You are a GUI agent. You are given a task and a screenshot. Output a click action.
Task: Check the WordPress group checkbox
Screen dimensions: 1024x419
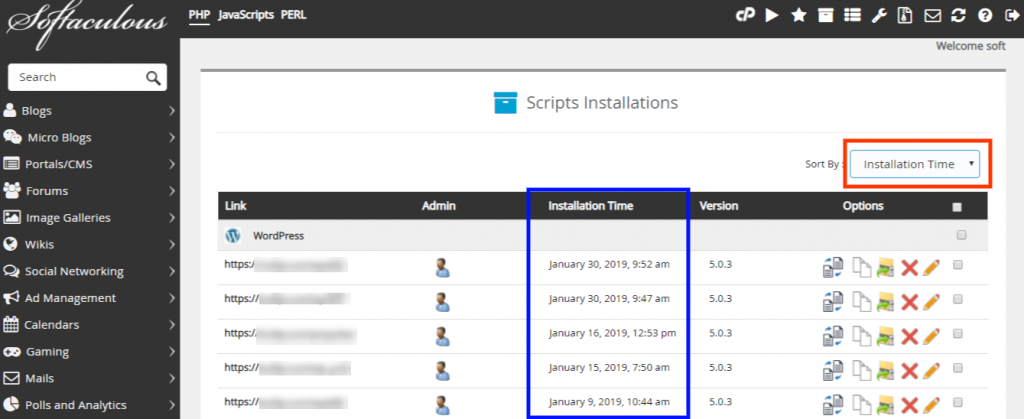961,235
